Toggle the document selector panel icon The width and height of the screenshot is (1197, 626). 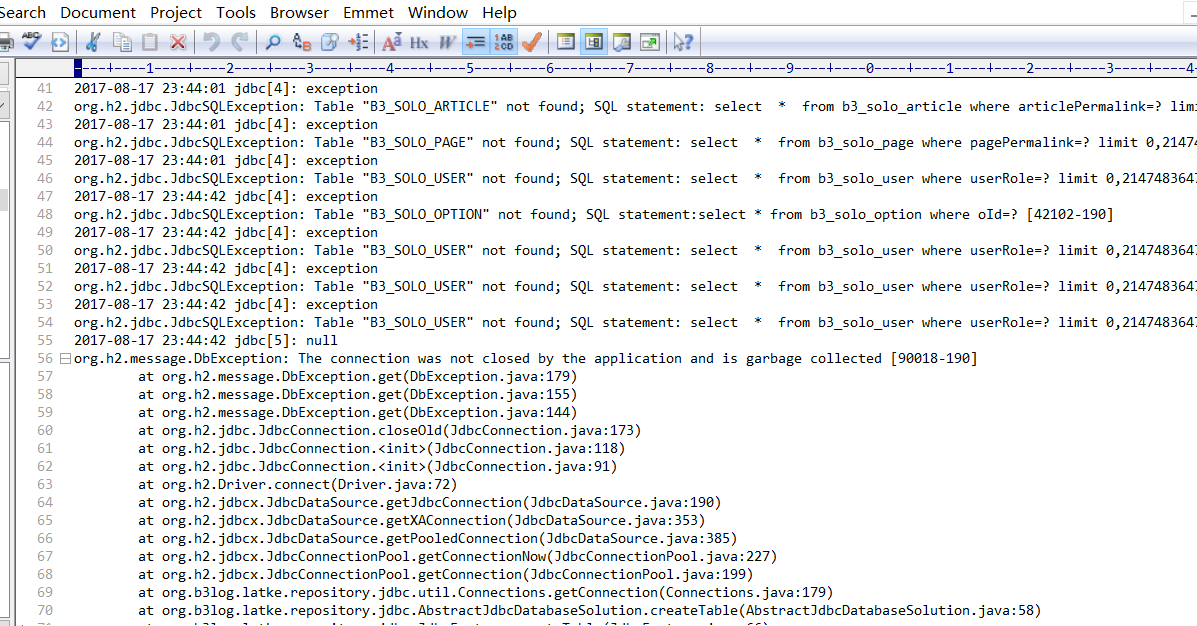click(x=594, y=42)
